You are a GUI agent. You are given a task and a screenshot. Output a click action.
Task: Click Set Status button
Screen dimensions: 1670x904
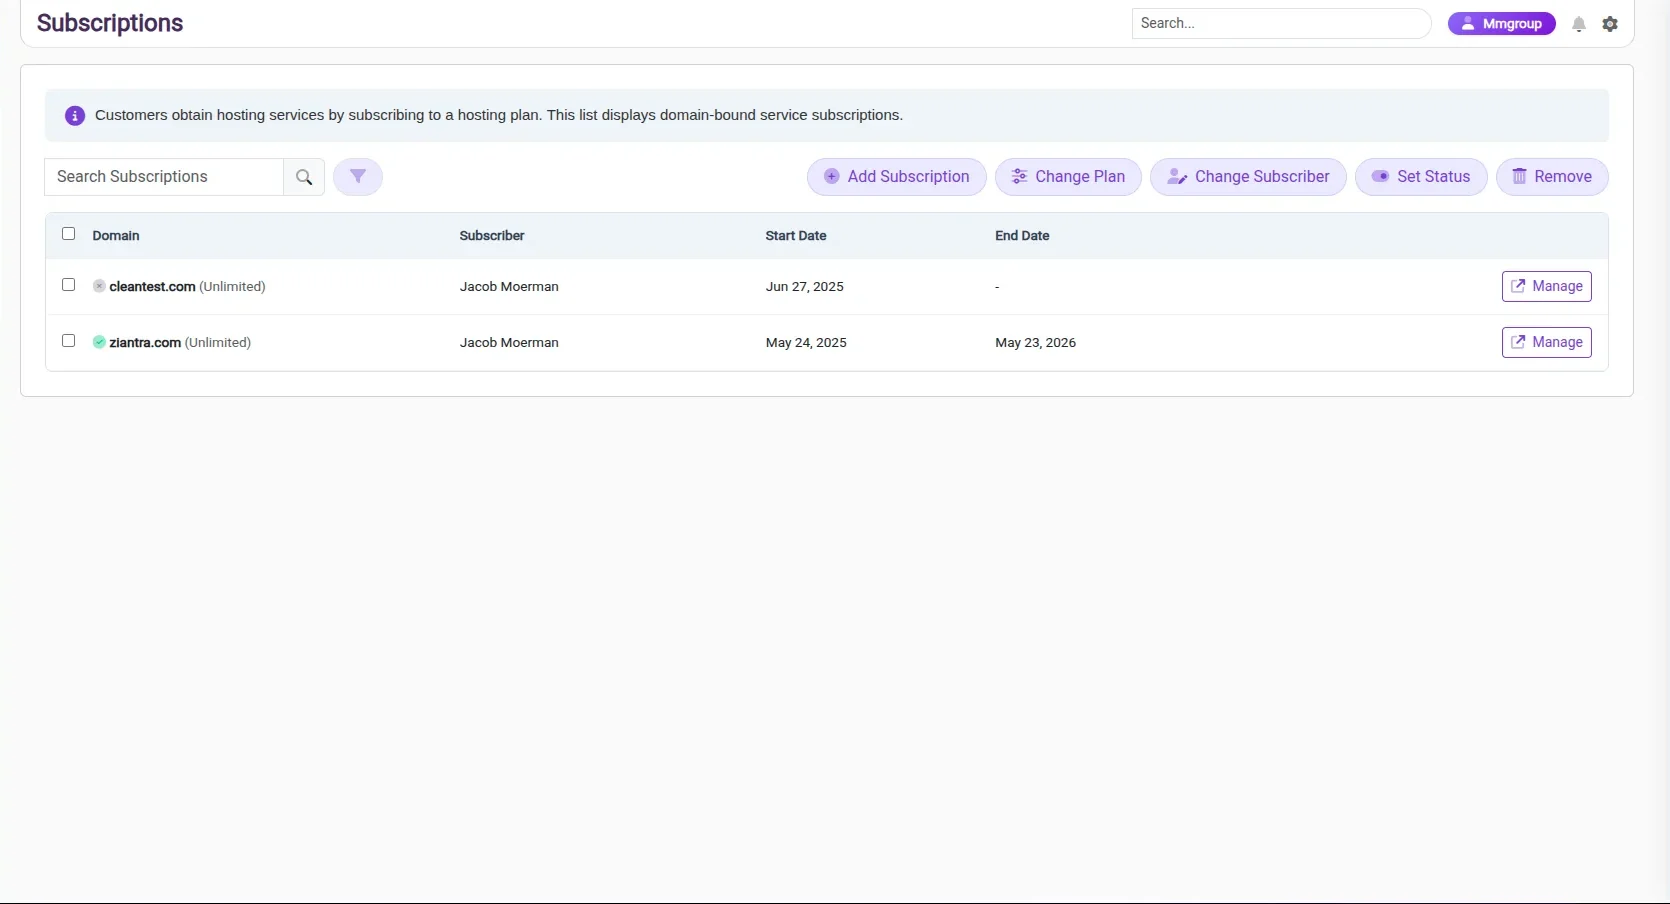pyautogui.click(x=1421, y=177)
